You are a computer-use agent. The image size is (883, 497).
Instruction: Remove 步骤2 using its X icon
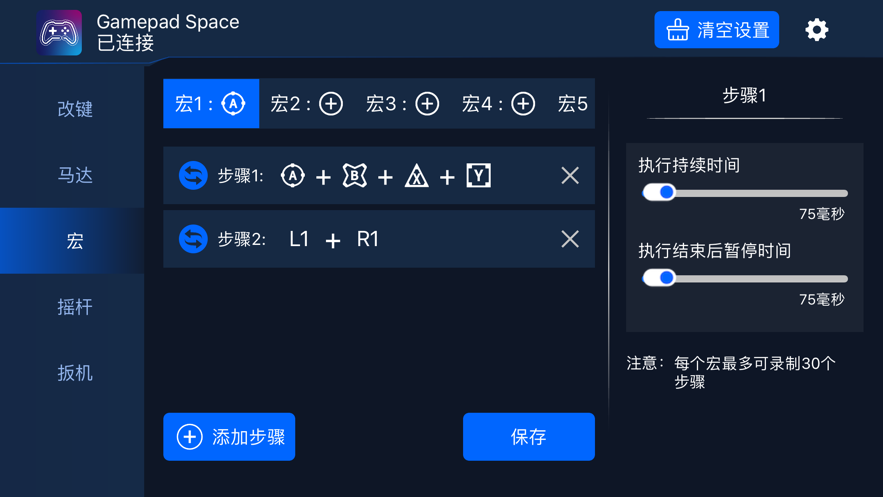tap(570, 239)
